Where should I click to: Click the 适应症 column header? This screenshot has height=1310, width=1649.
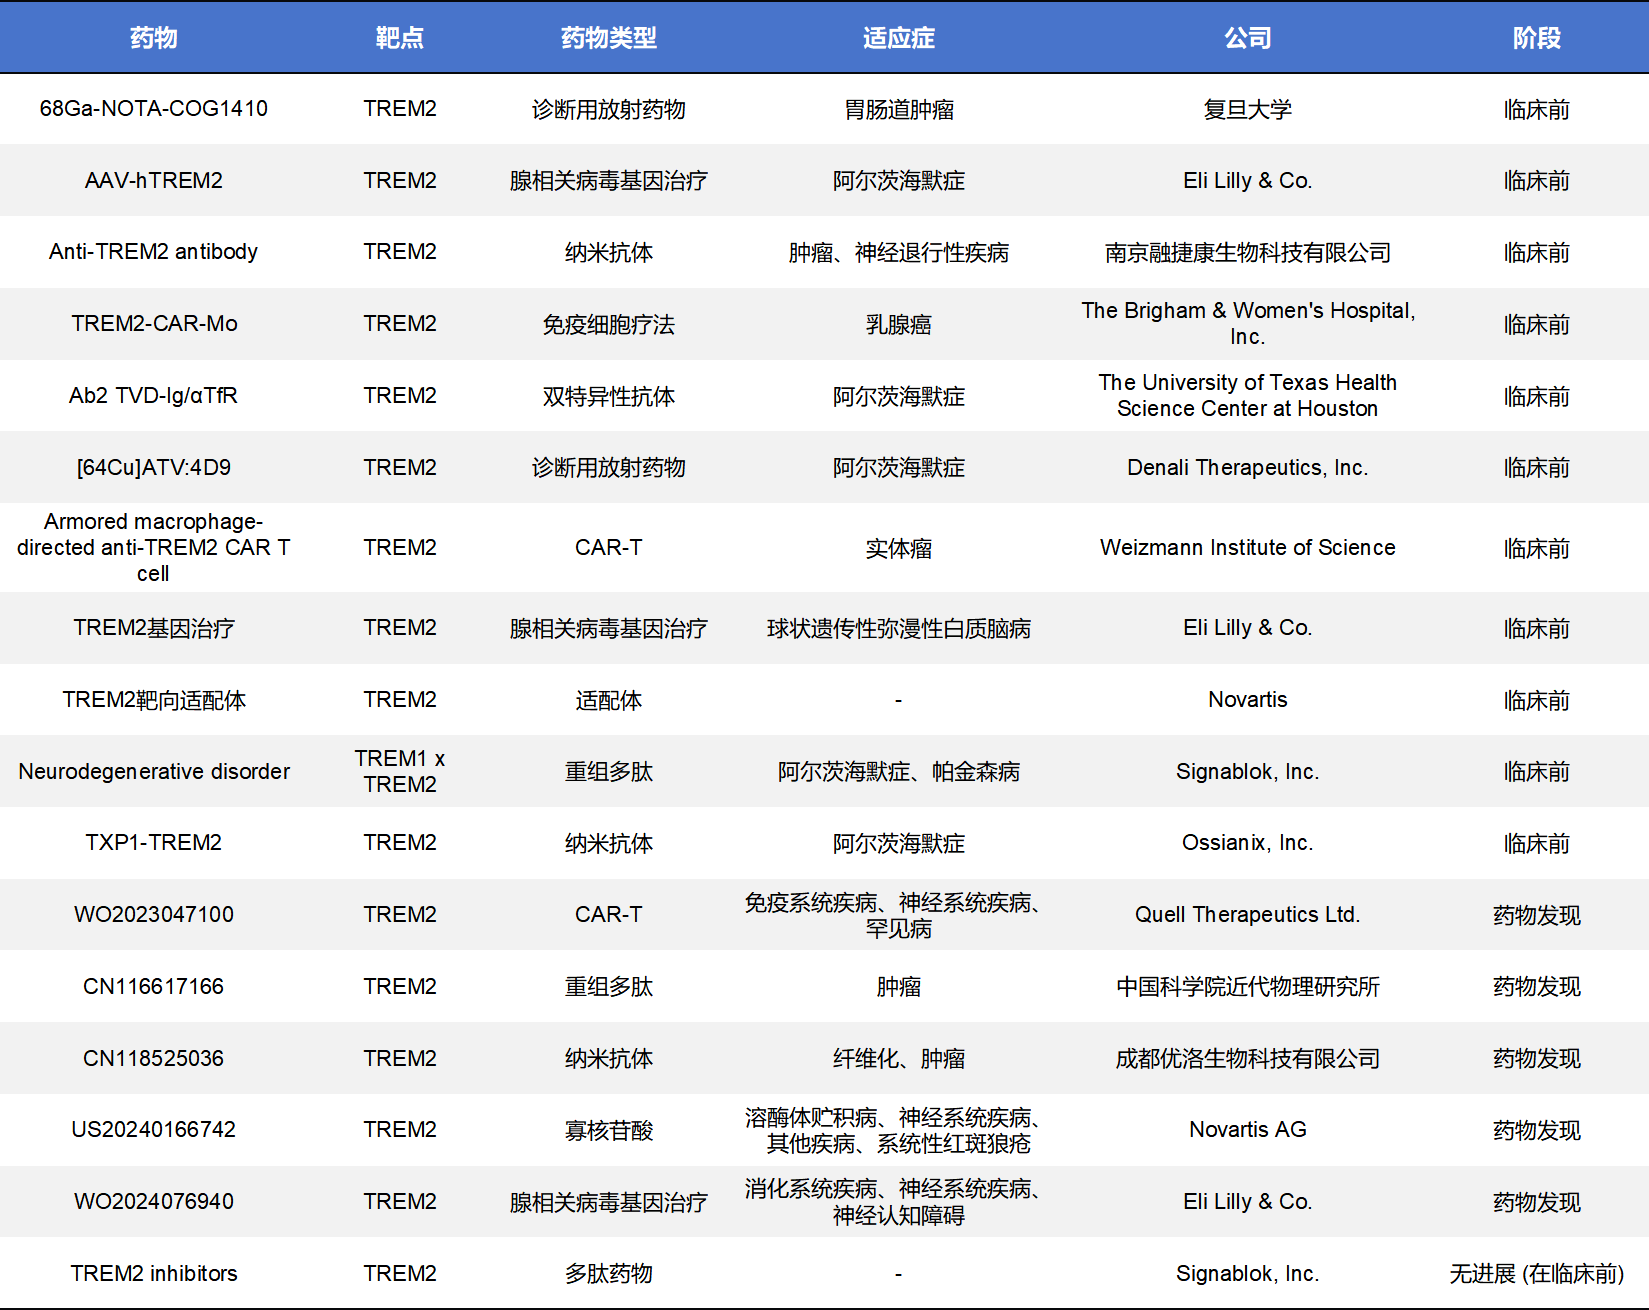pos(898,38)
